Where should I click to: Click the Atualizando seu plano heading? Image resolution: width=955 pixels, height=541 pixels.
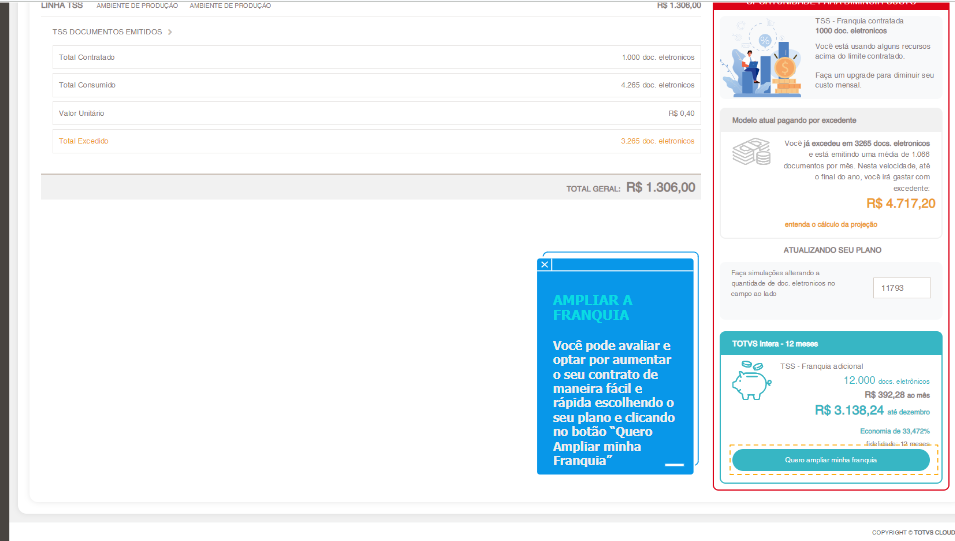coord(832,250)
